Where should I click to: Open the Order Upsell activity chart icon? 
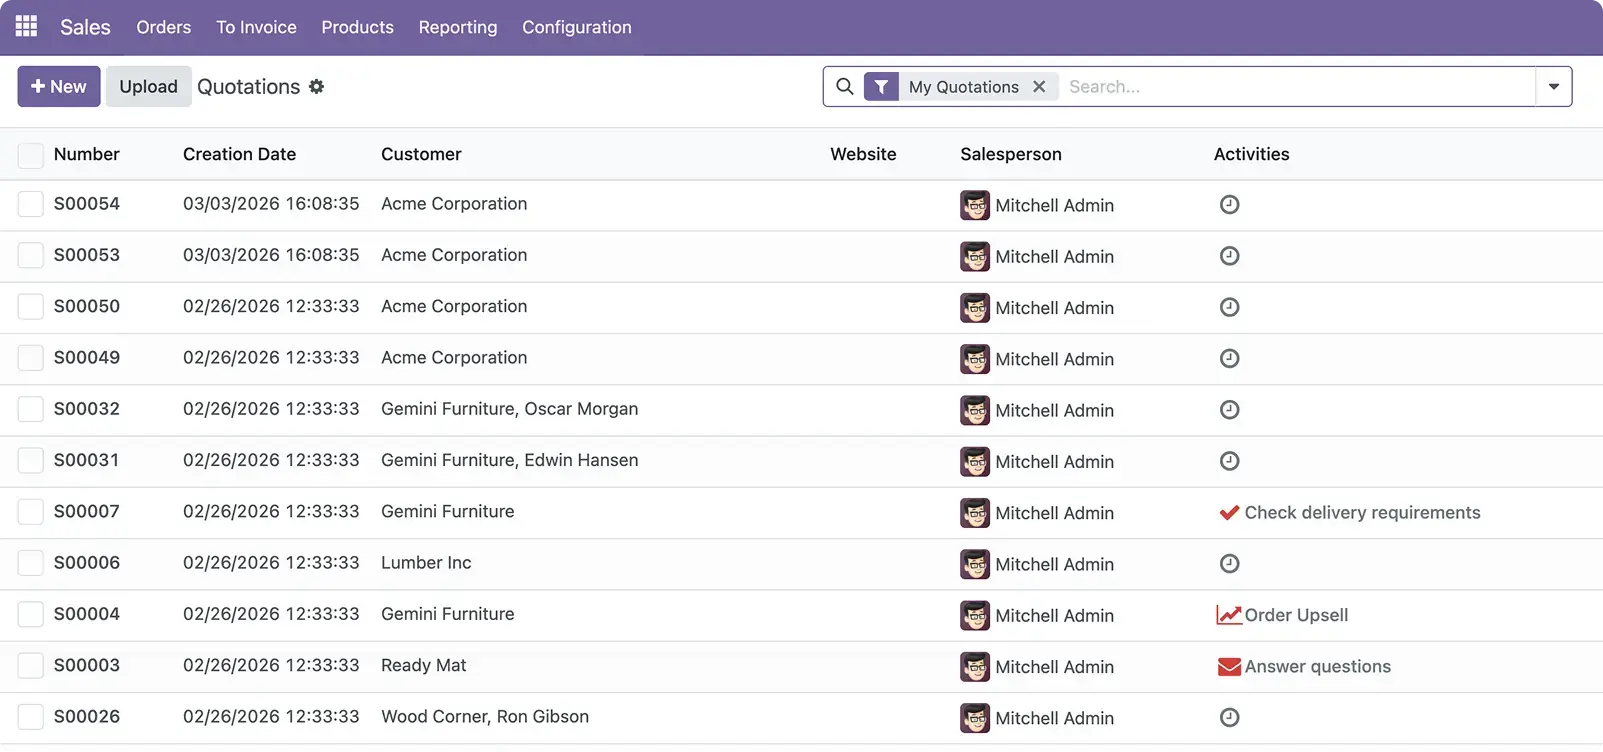[1228, 615]
